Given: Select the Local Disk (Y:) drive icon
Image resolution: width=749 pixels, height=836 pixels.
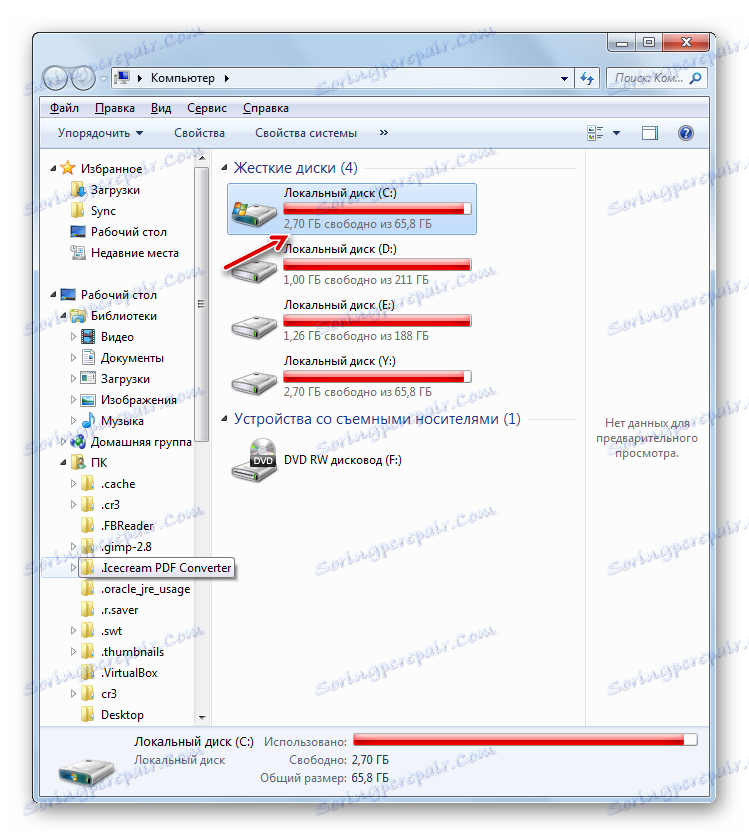Looking at the screenshot, I should point(254,382).
